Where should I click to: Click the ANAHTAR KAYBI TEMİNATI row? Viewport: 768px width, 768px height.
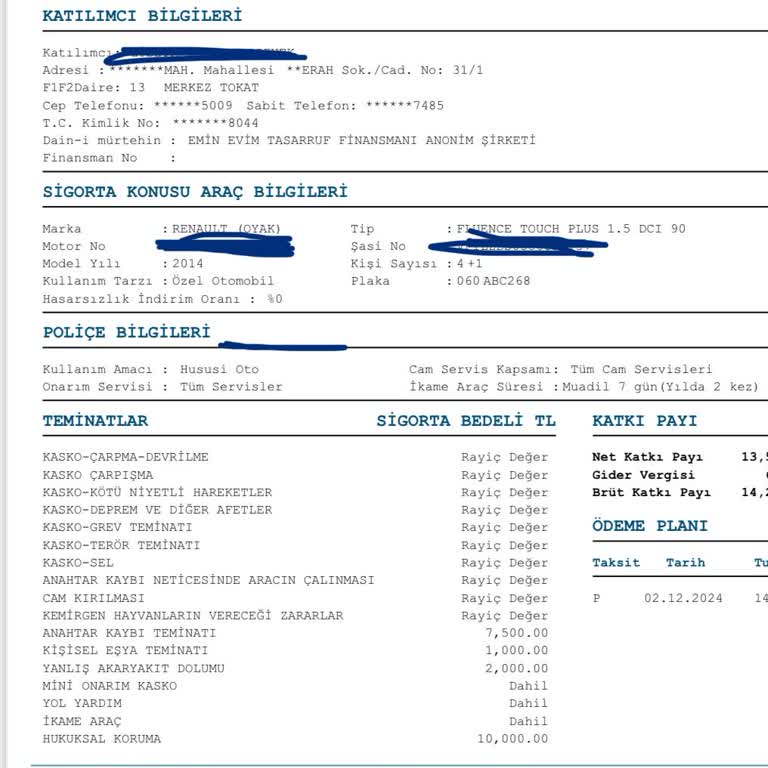tap(295, 633)
